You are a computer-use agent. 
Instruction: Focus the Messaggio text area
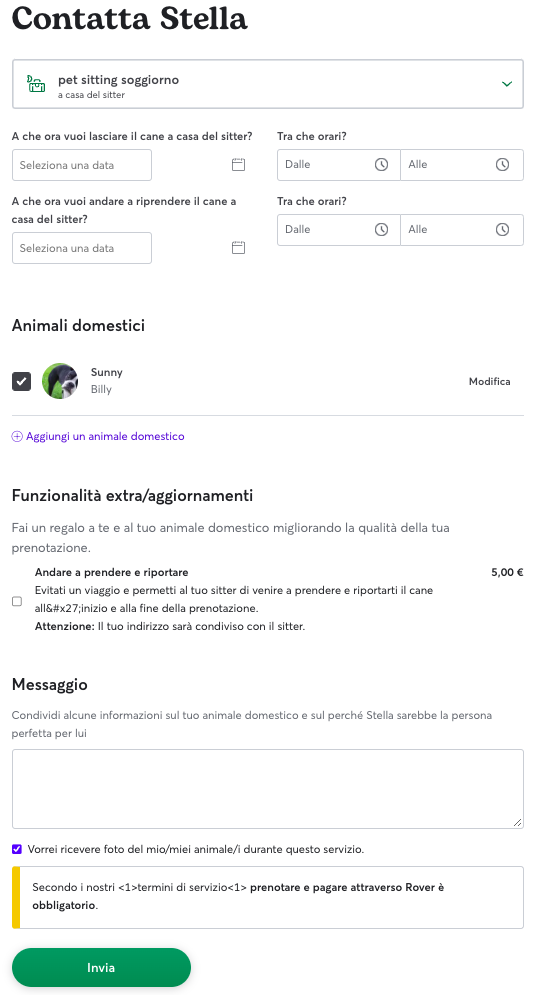[268, 789]
